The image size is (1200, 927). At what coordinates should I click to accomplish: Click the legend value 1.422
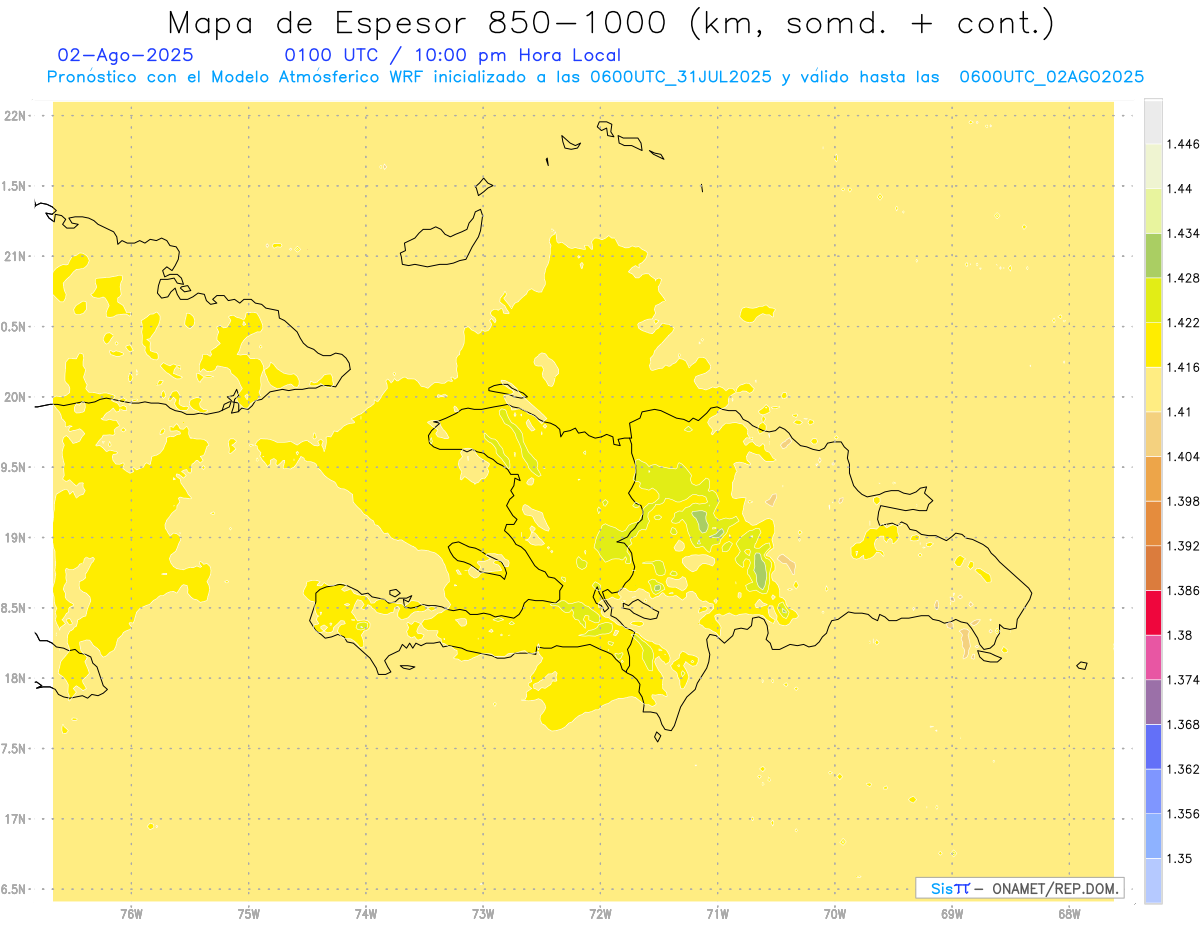click(1183, 323)
